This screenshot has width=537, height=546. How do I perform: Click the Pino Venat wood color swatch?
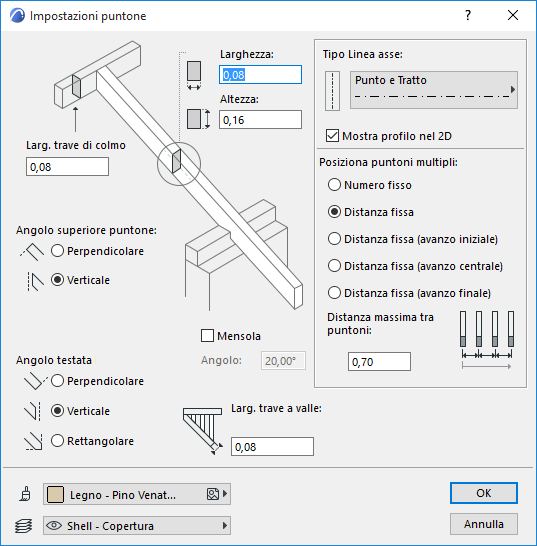tap(55, 494)
